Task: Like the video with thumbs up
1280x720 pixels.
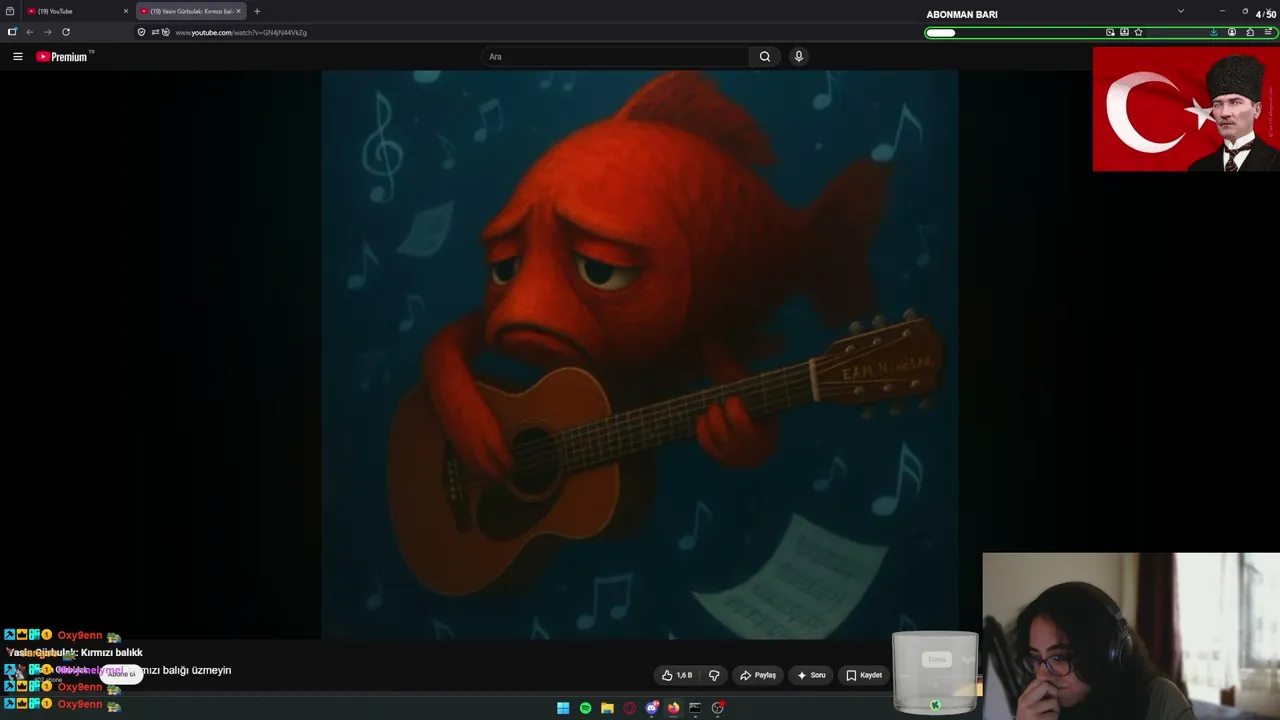Action: [677, 675]
